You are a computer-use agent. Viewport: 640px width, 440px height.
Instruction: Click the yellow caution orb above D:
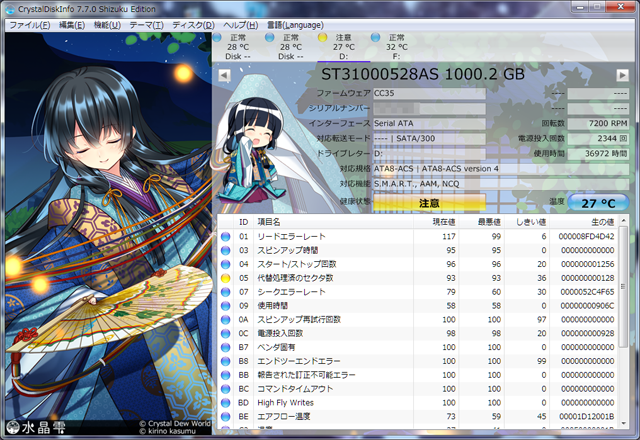point(322,38)
